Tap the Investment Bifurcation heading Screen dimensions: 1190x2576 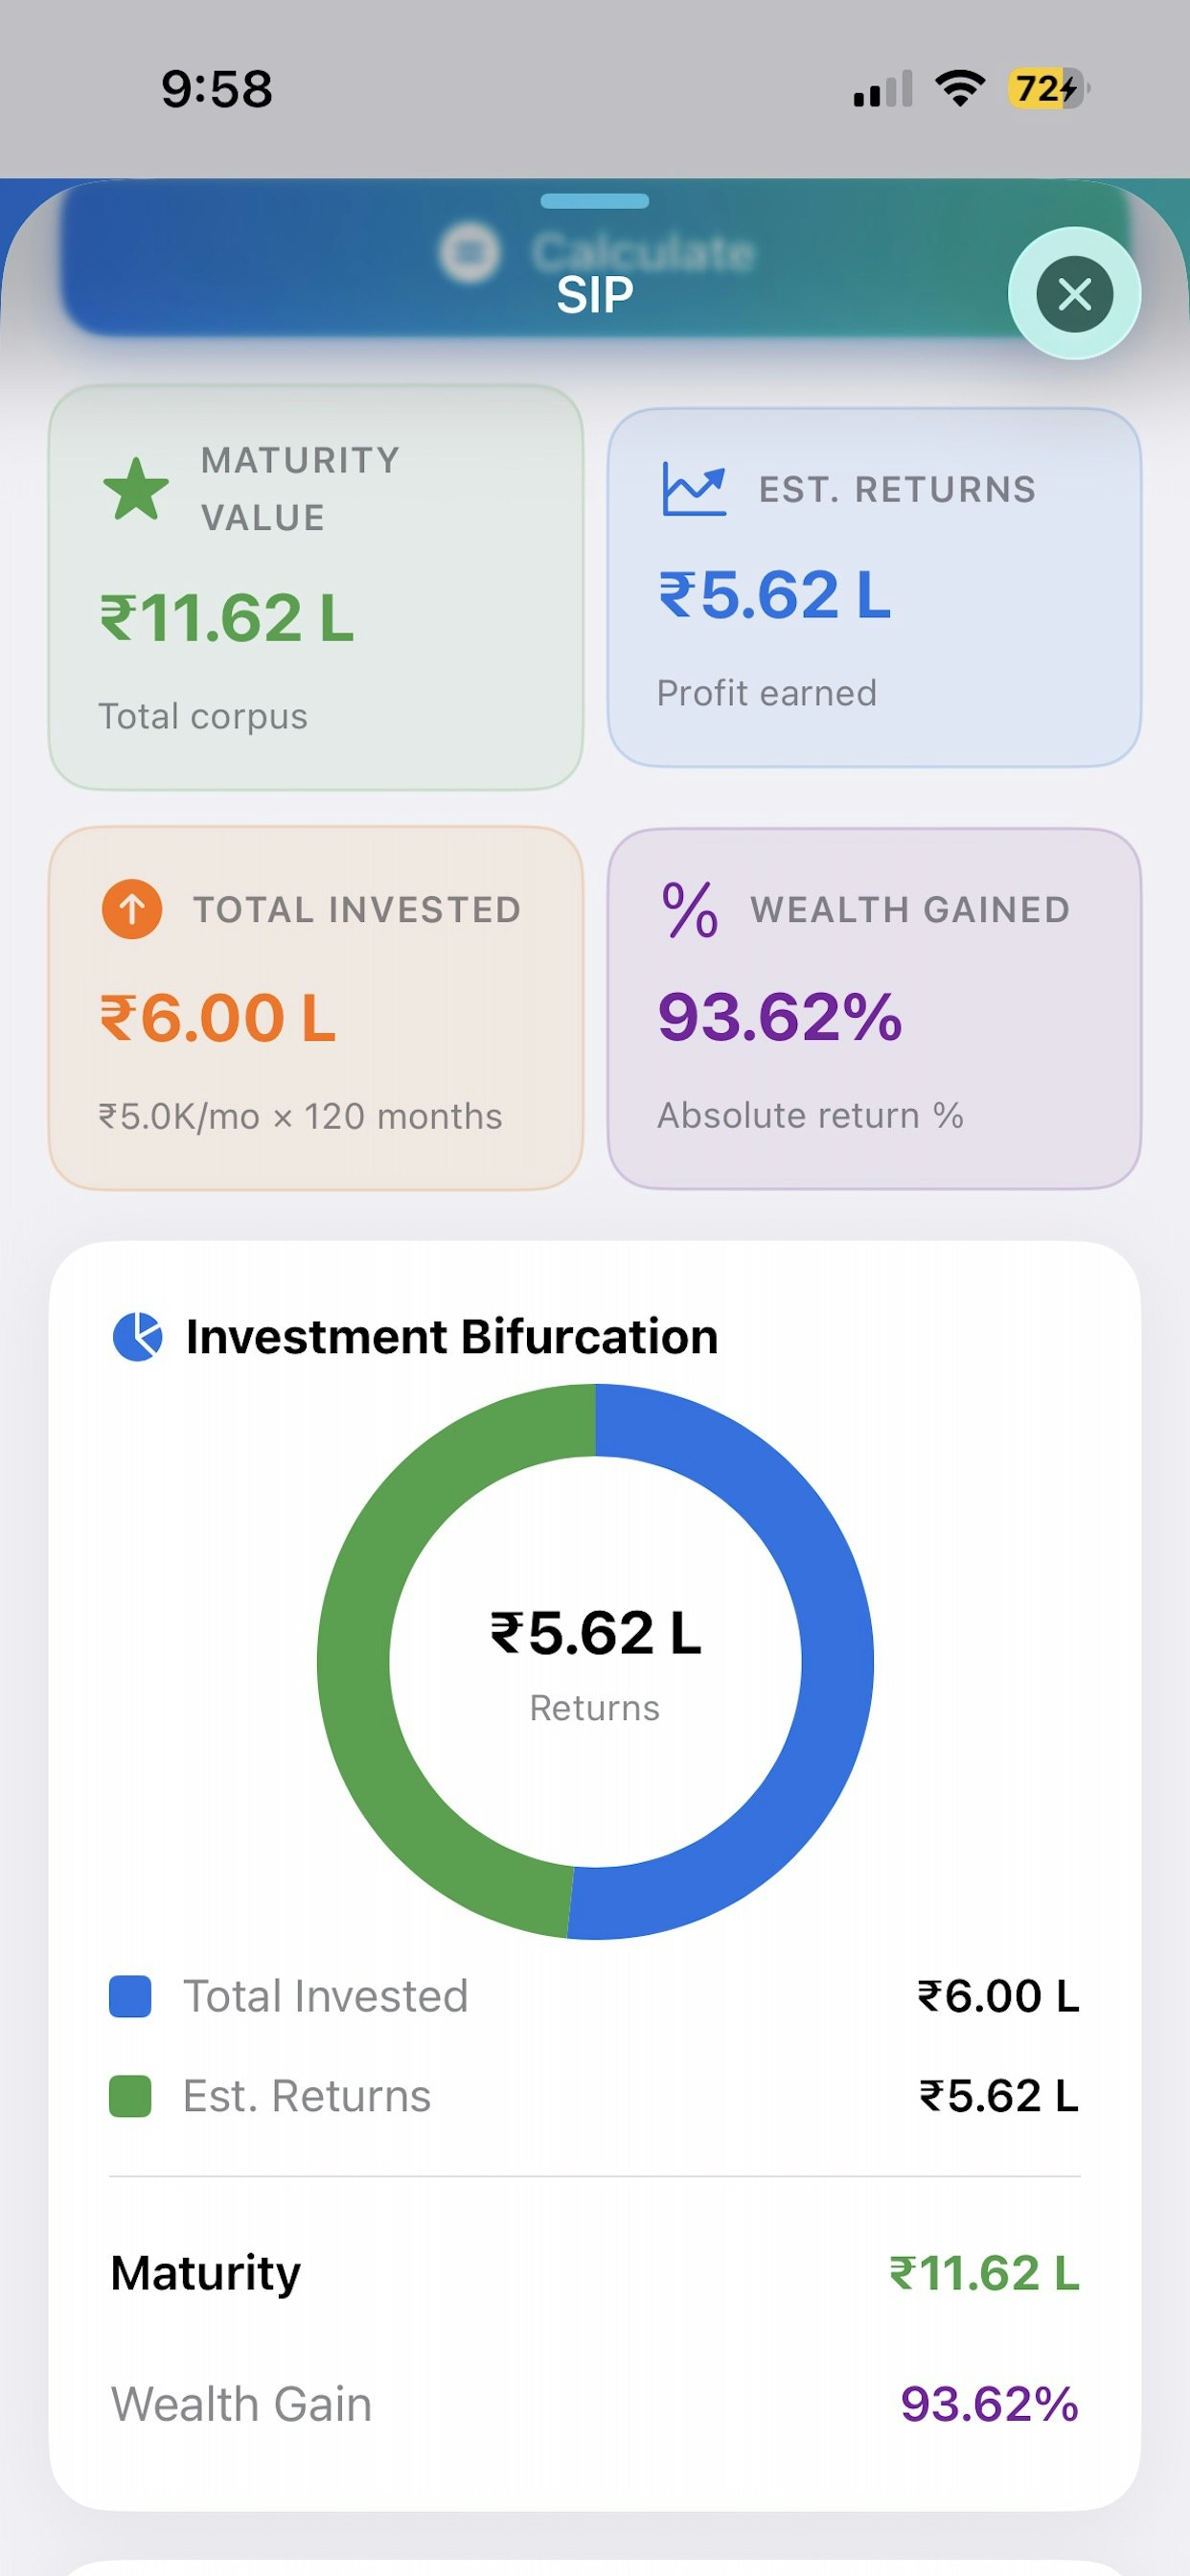pyautogui.click(x=452, y=1337)
